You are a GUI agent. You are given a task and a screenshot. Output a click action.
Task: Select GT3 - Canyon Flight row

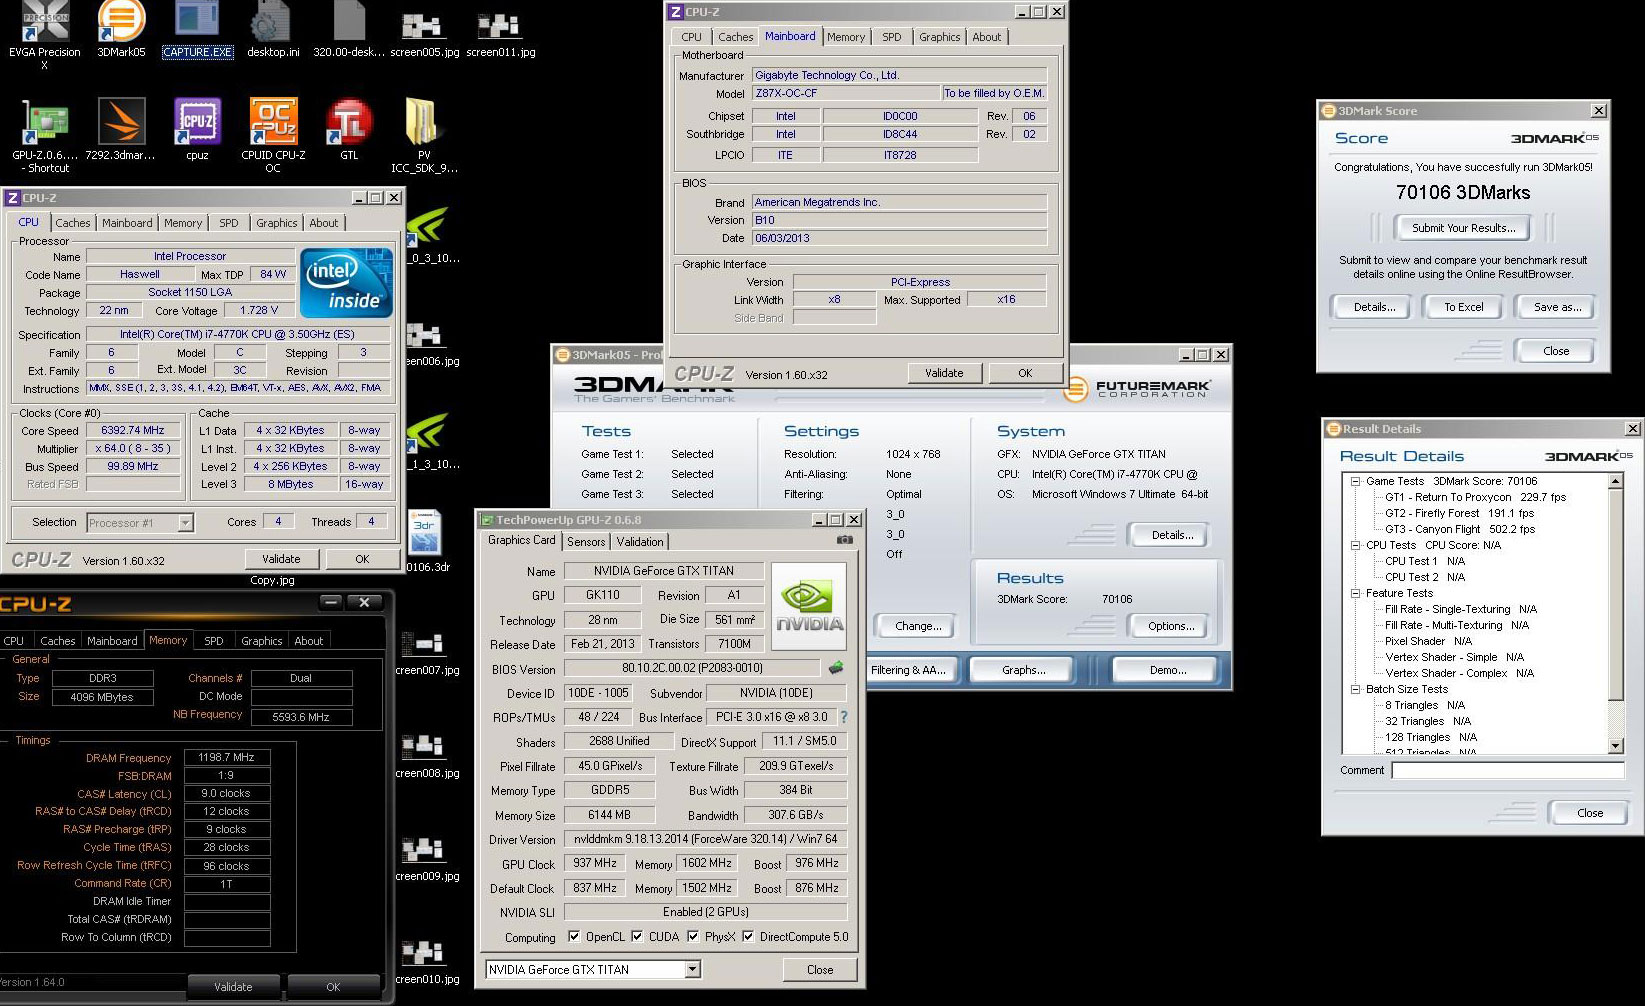(x=1459, y=529)
